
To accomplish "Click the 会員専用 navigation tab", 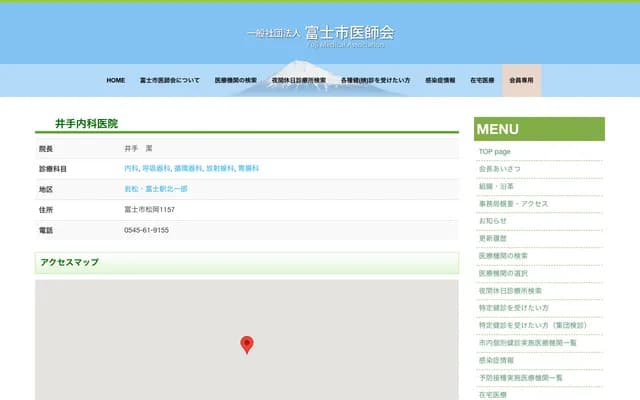I will pyautogui.click(x=521, y=80).
